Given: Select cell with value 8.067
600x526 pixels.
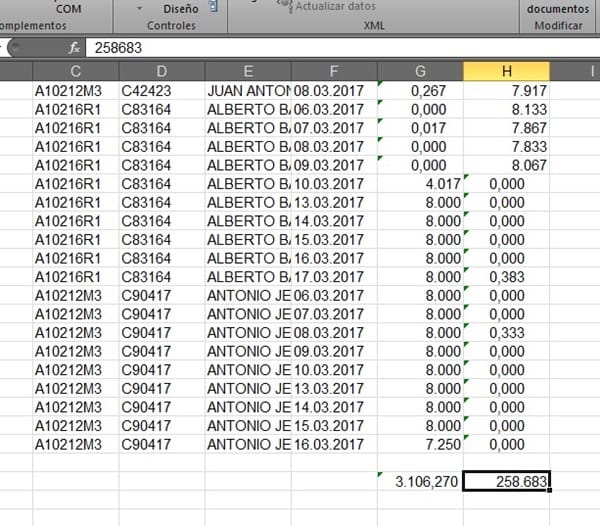Looking at the screenshot, I should pos(506,165).
